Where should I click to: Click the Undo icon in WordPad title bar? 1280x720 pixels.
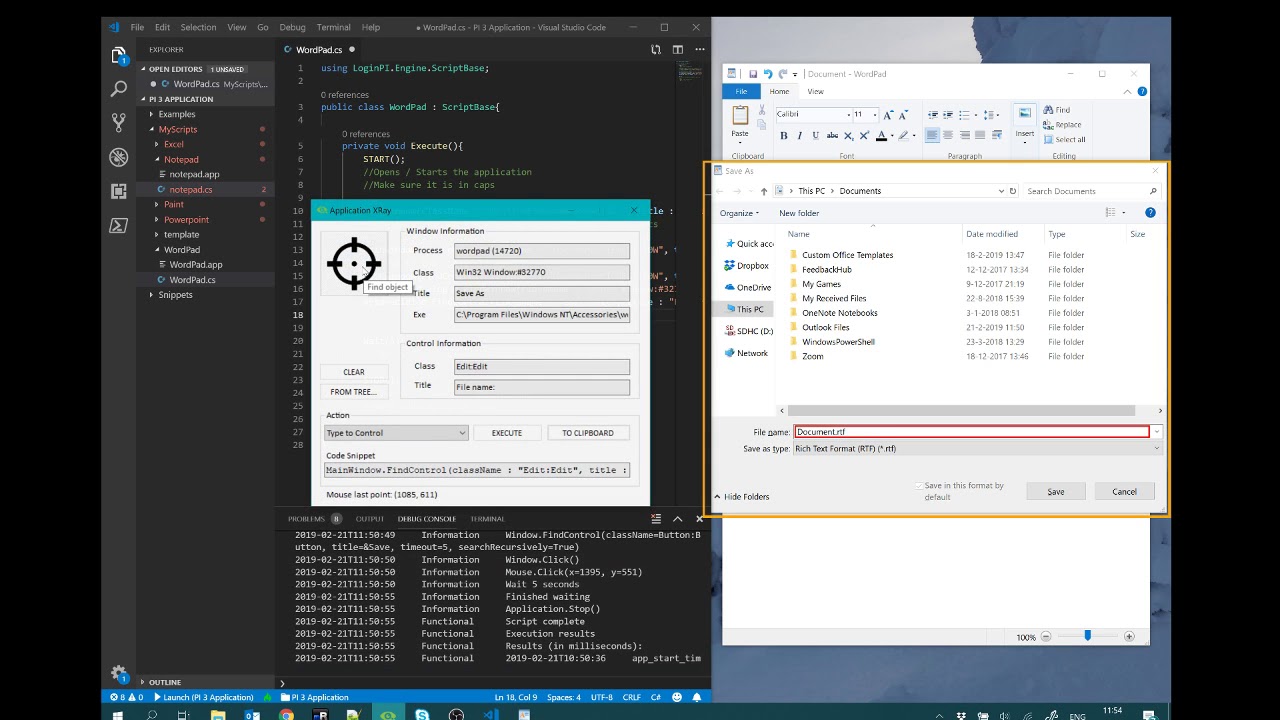coord(767,74)
